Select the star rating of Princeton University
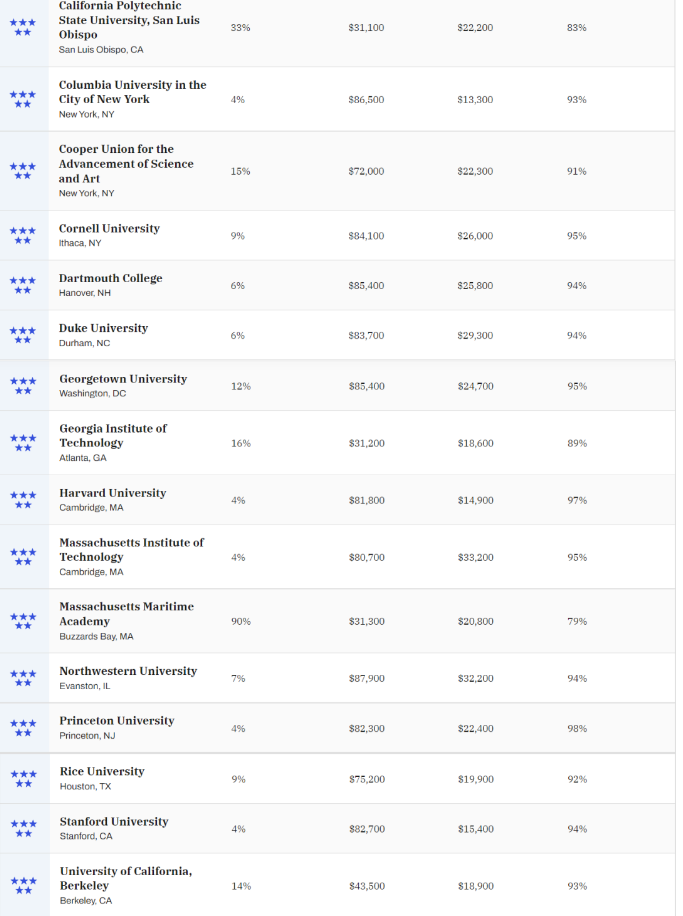This screenshot has height=916, width=683. pyautogui.click(x=23, y=728)
